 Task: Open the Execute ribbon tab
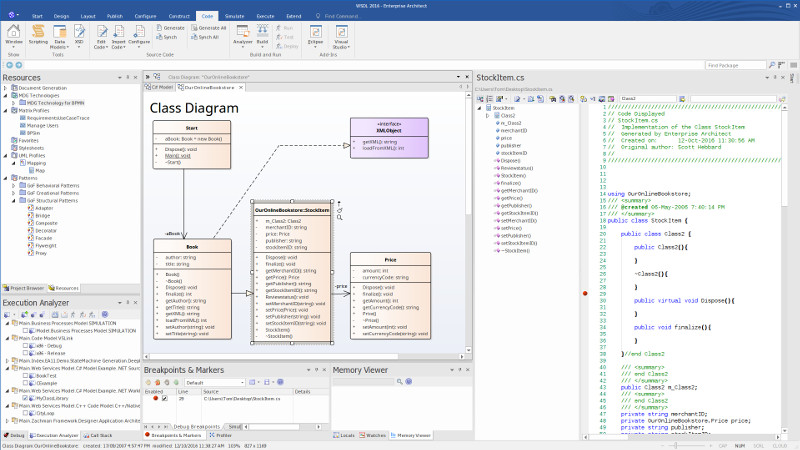pyautogui.click(x=265, y=16)
